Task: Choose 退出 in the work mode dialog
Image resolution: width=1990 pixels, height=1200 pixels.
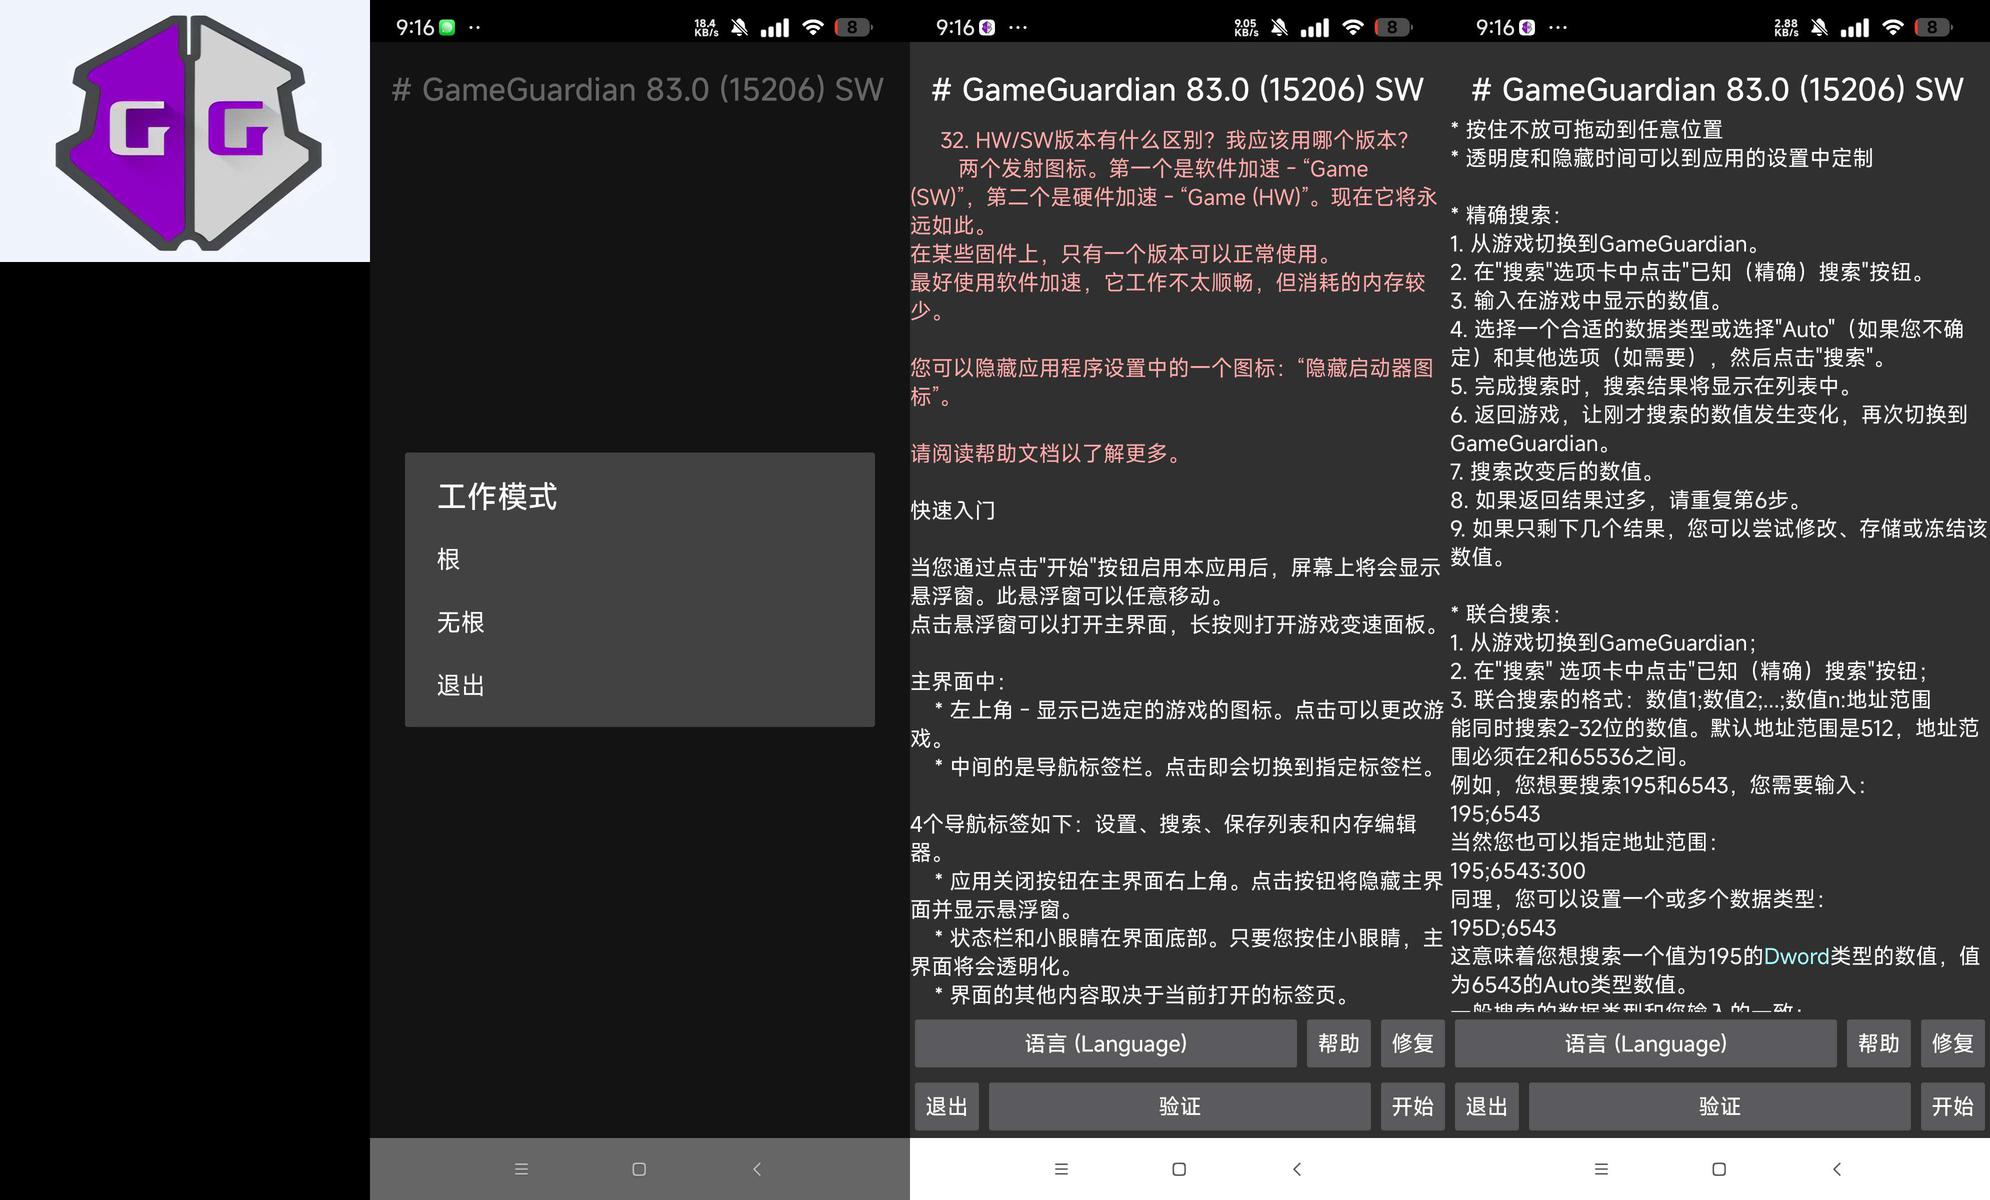Action: [460, 685]
